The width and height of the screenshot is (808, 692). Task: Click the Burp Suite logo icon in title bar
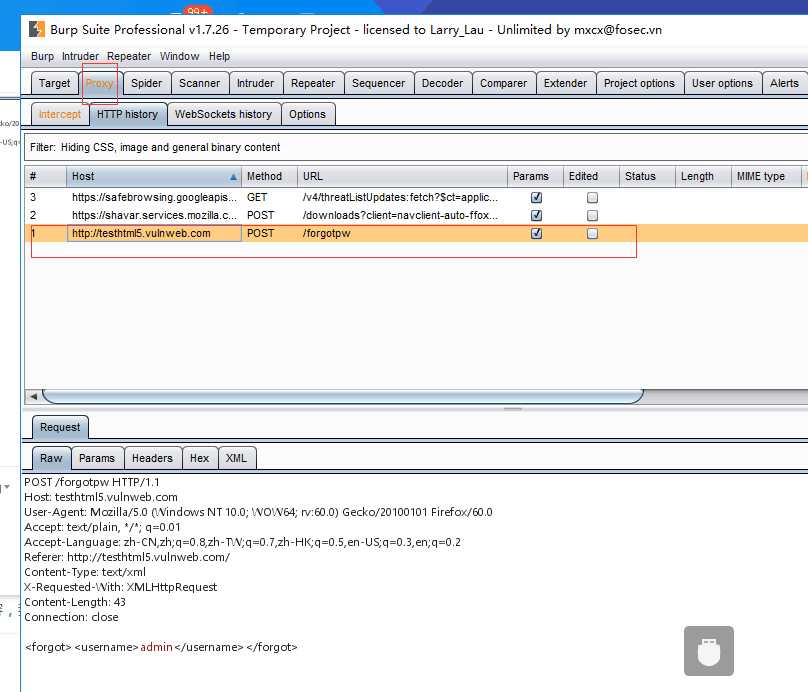[37, 29]
